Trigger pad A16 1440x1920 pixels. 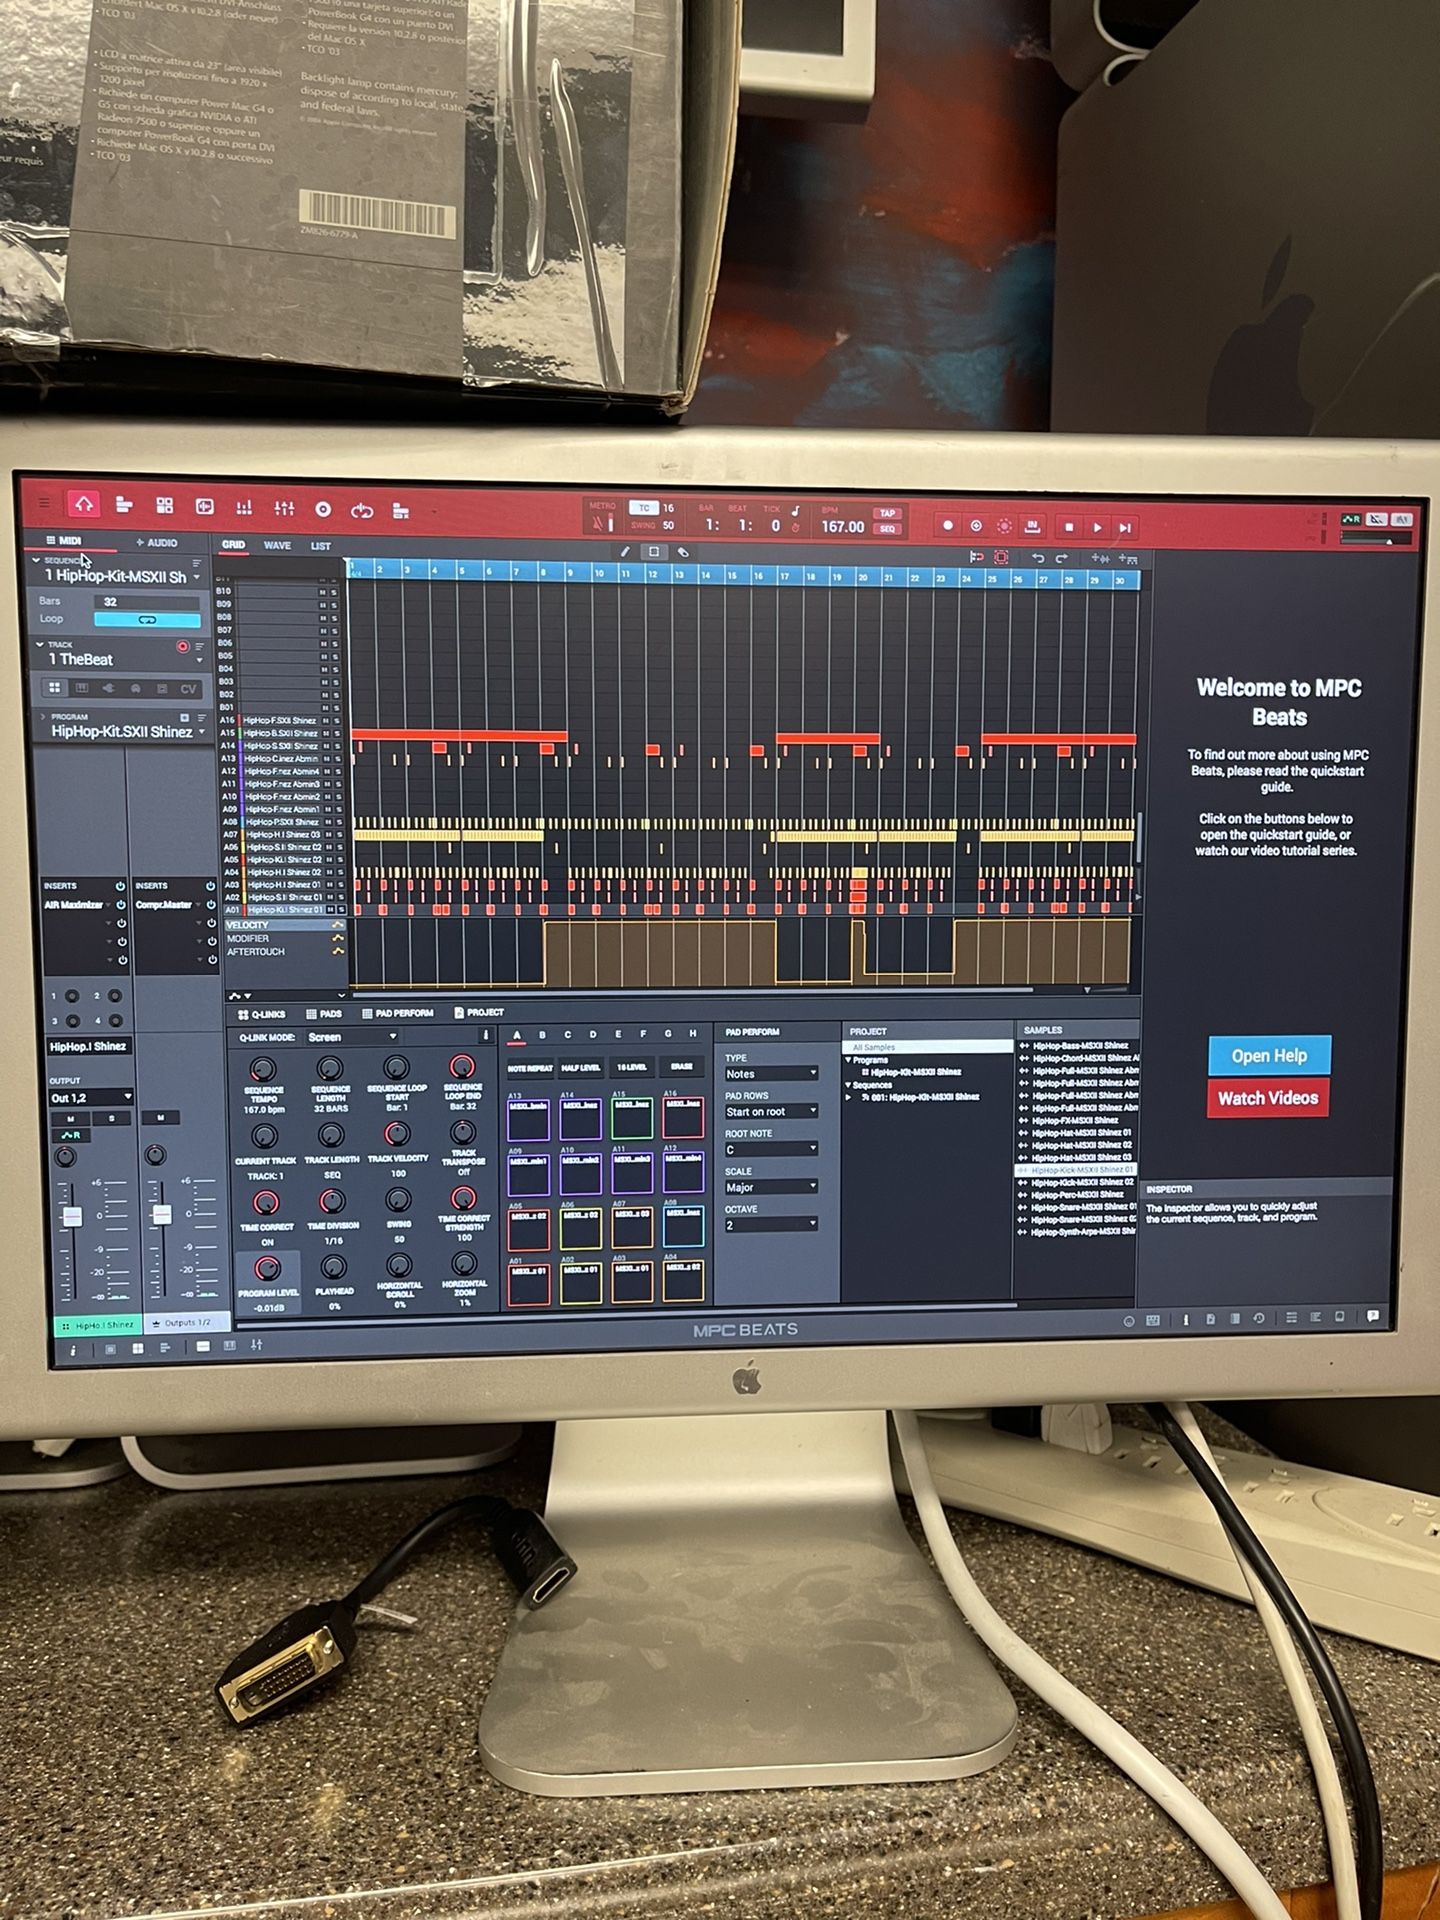click(683, 1117)
